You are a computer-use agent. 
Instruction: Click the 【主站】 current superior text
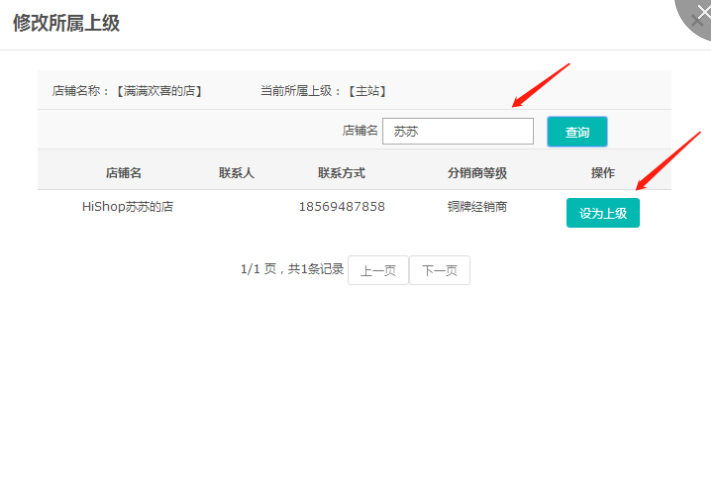367,91
